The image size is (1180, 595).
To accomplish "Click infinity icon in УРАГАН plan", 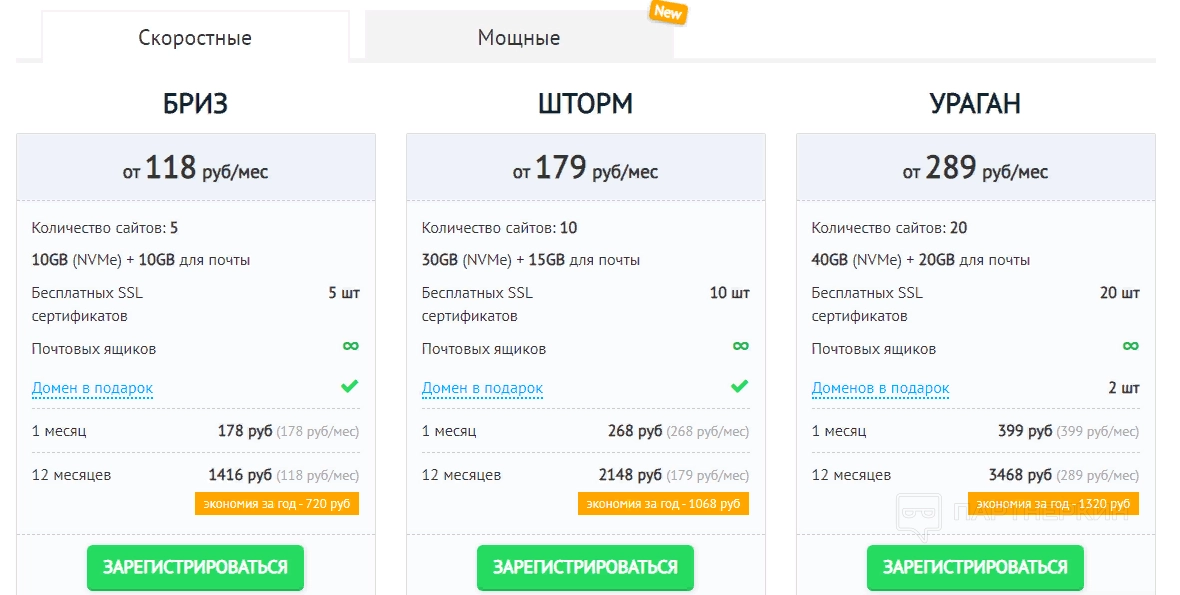I will 1130,346.
